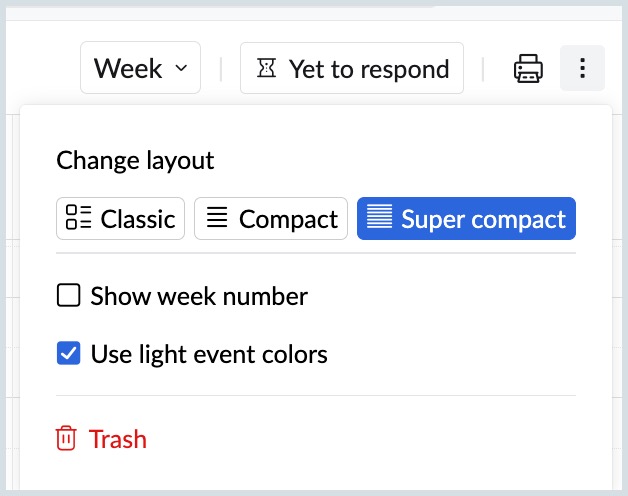Open the Trash link

pos(117,439)
